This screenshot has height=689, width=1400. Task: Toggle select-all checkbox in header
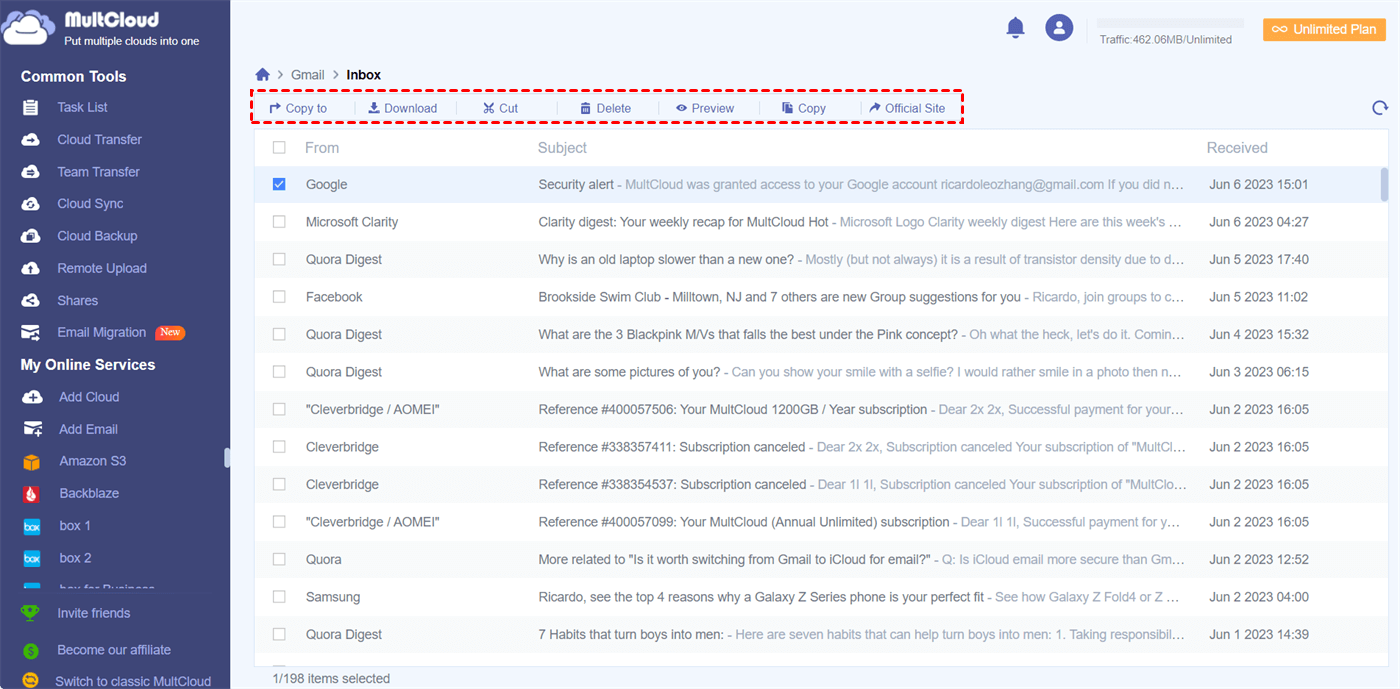pos(279,147)
